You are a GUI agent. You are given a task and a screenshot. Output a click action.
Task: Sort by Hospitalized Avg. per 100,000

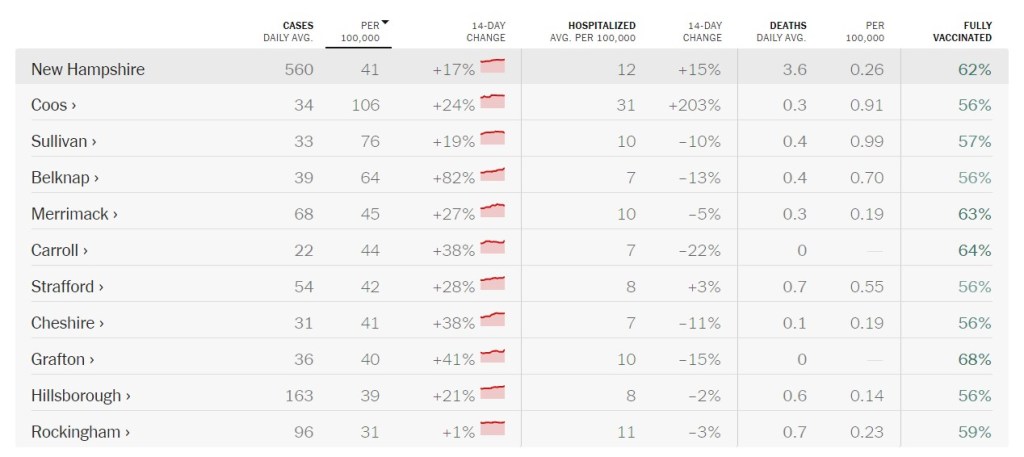[x=592, y=31]
